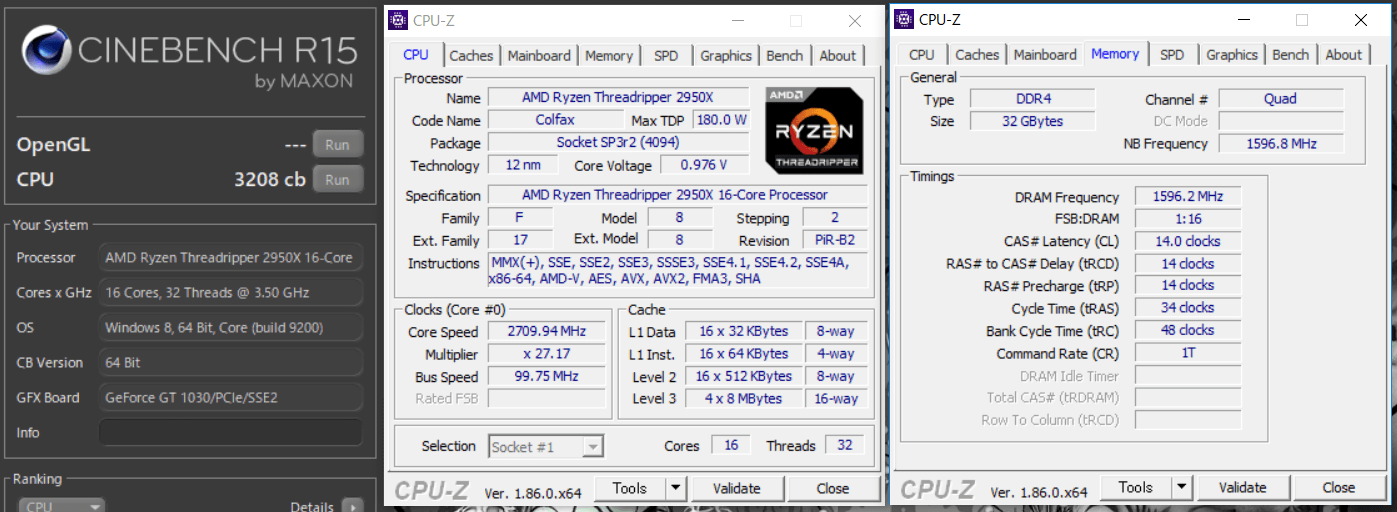Screen dimensions: 1397x512
Task: Click the NB Frequency value 1596.8 MHz
Action: coord(1280,143)
